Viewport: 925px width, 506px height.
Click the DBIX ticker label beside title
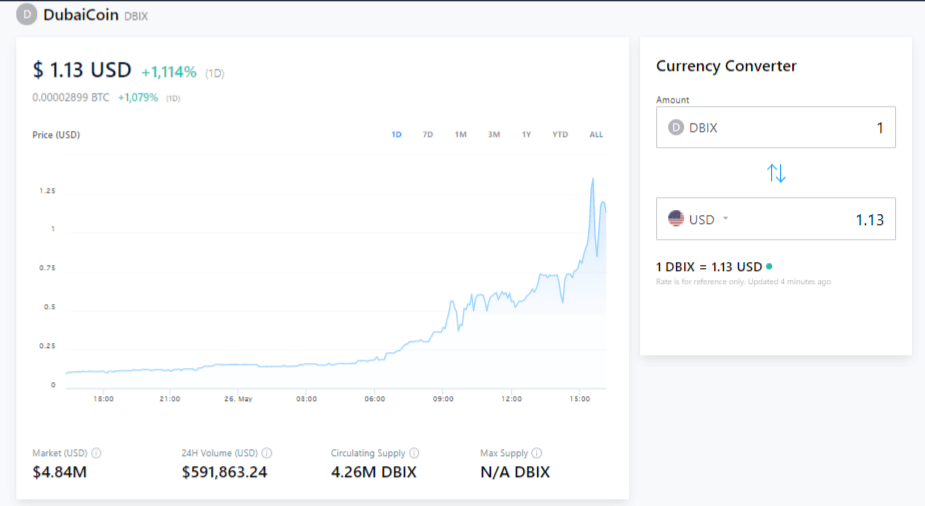pyautogui.click(x=136, y=17)
